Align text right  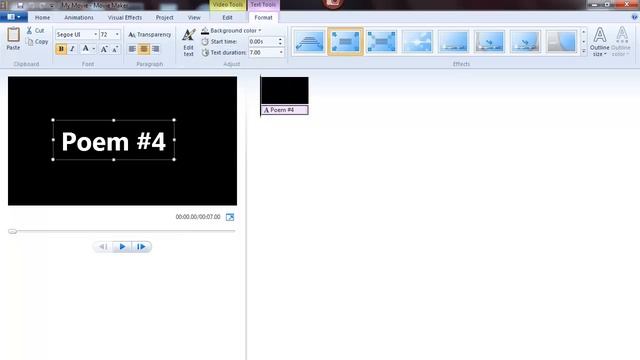(x=156, y=49)
